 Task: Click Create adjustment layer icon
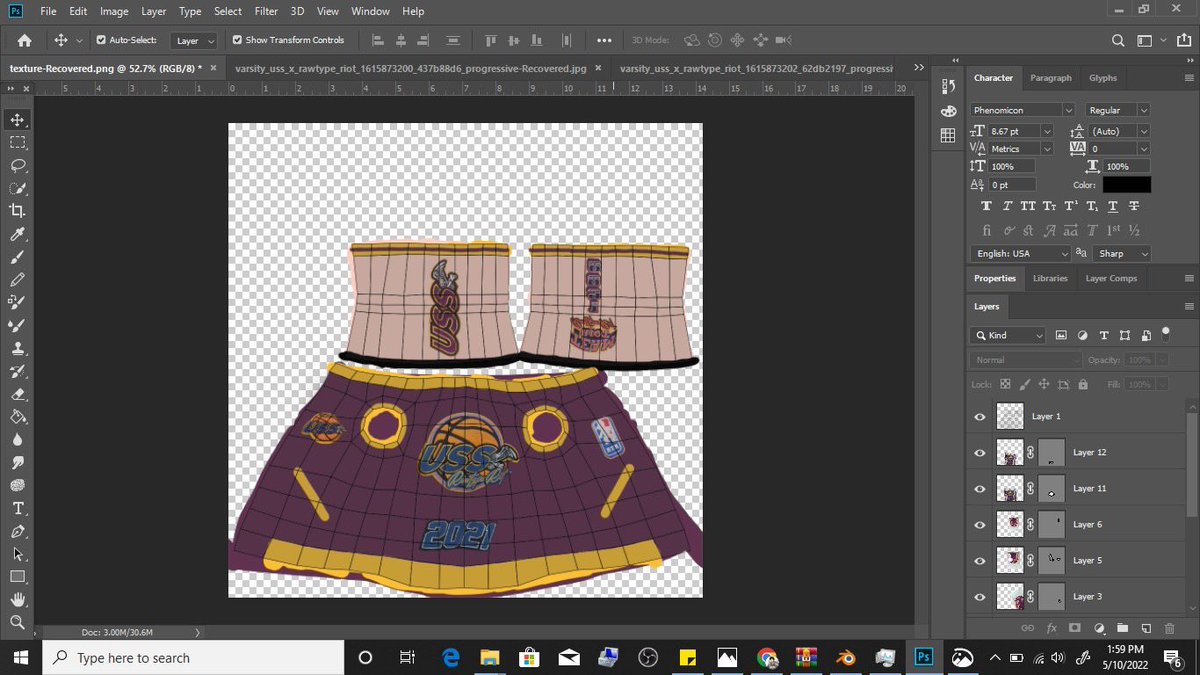[1099, 628]
